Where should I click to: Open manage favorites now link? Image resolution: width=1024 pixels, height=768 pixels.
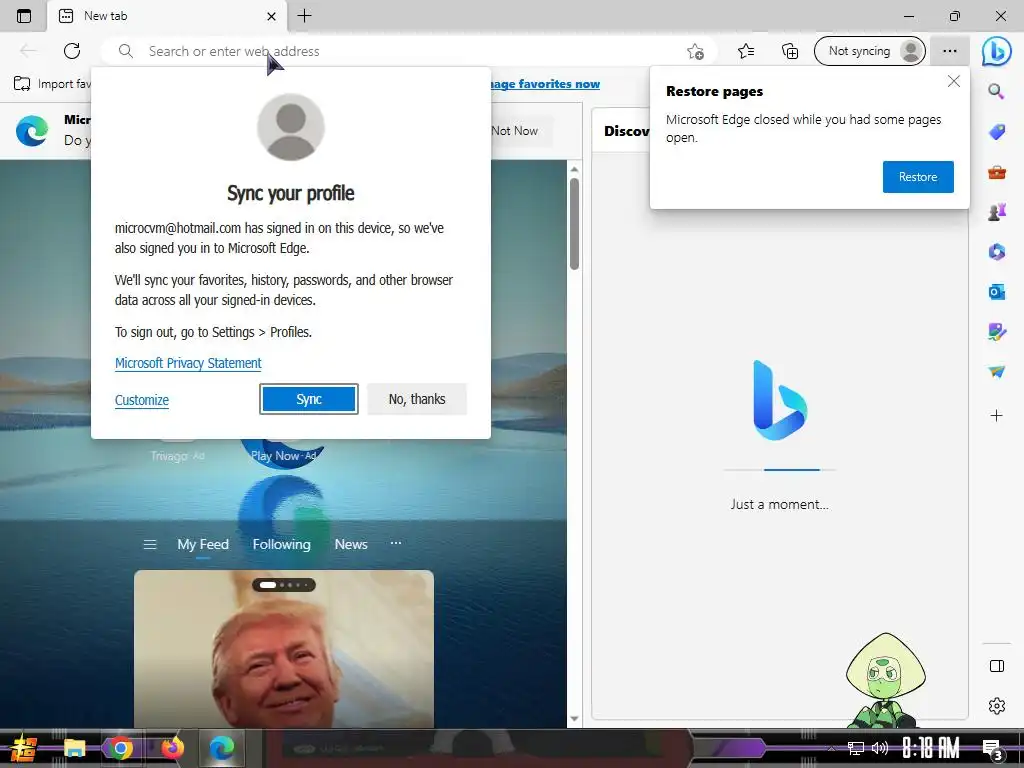(545, 84)
